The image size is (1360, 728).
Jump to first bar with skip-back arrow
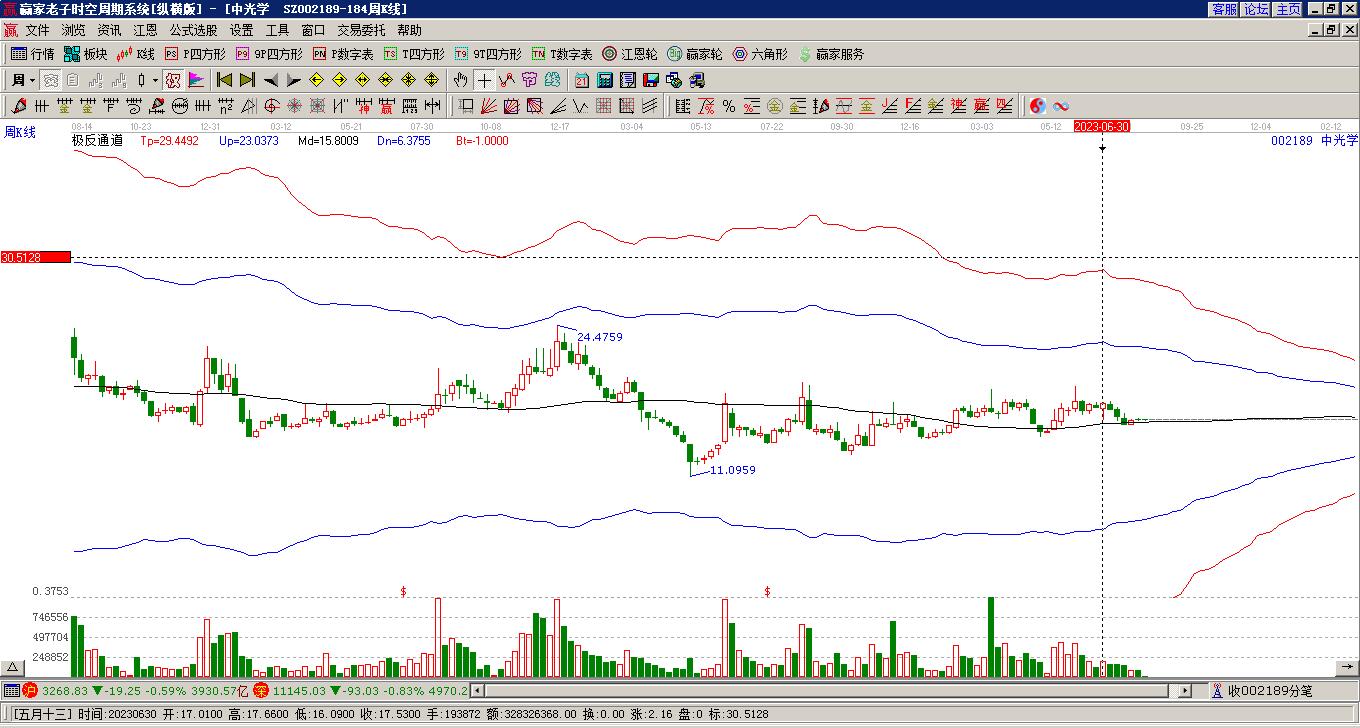pos(224,80)
